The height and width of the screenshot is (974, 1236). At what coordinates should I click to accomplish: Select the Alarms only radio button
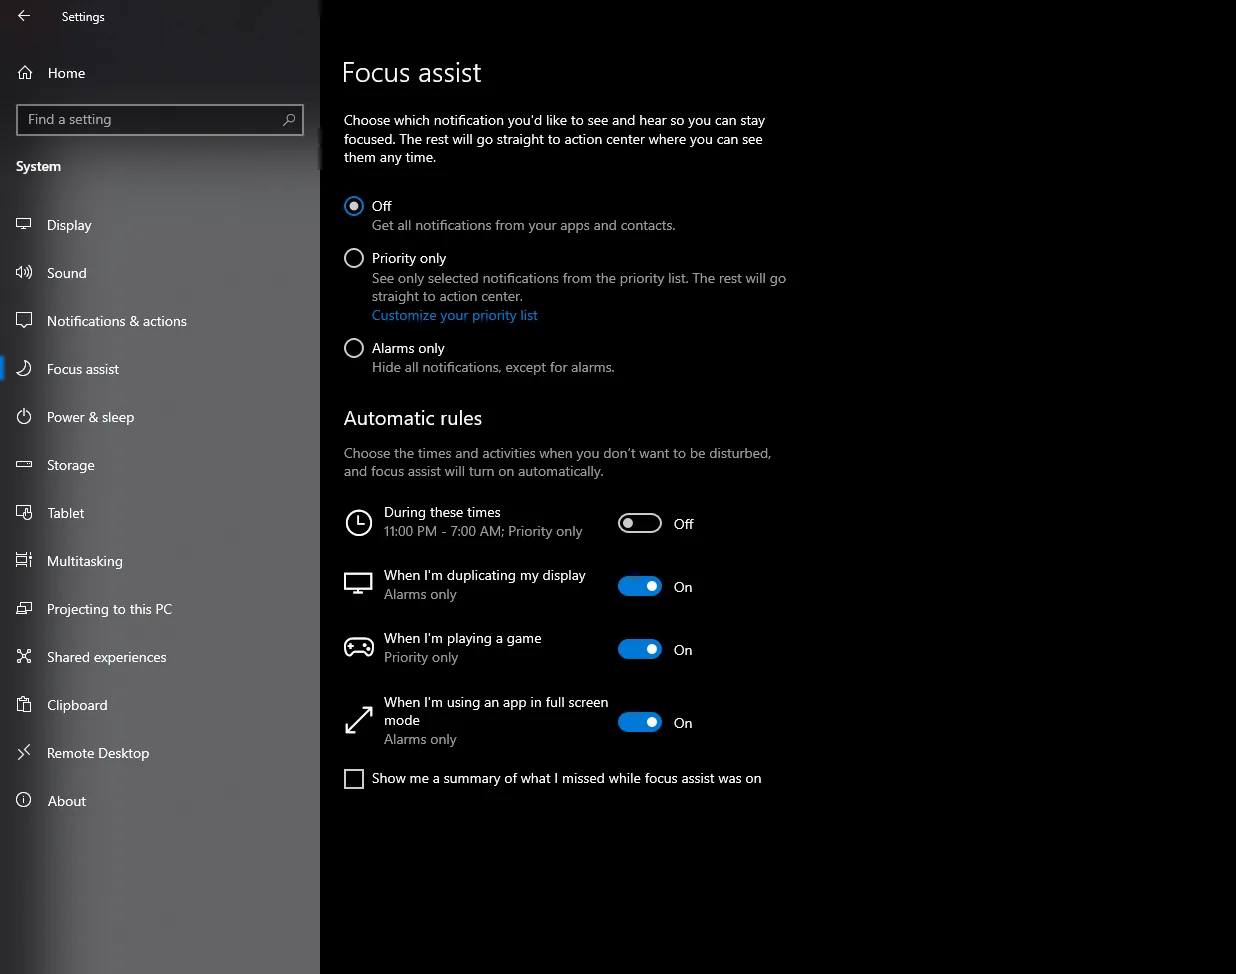(354, 348)
